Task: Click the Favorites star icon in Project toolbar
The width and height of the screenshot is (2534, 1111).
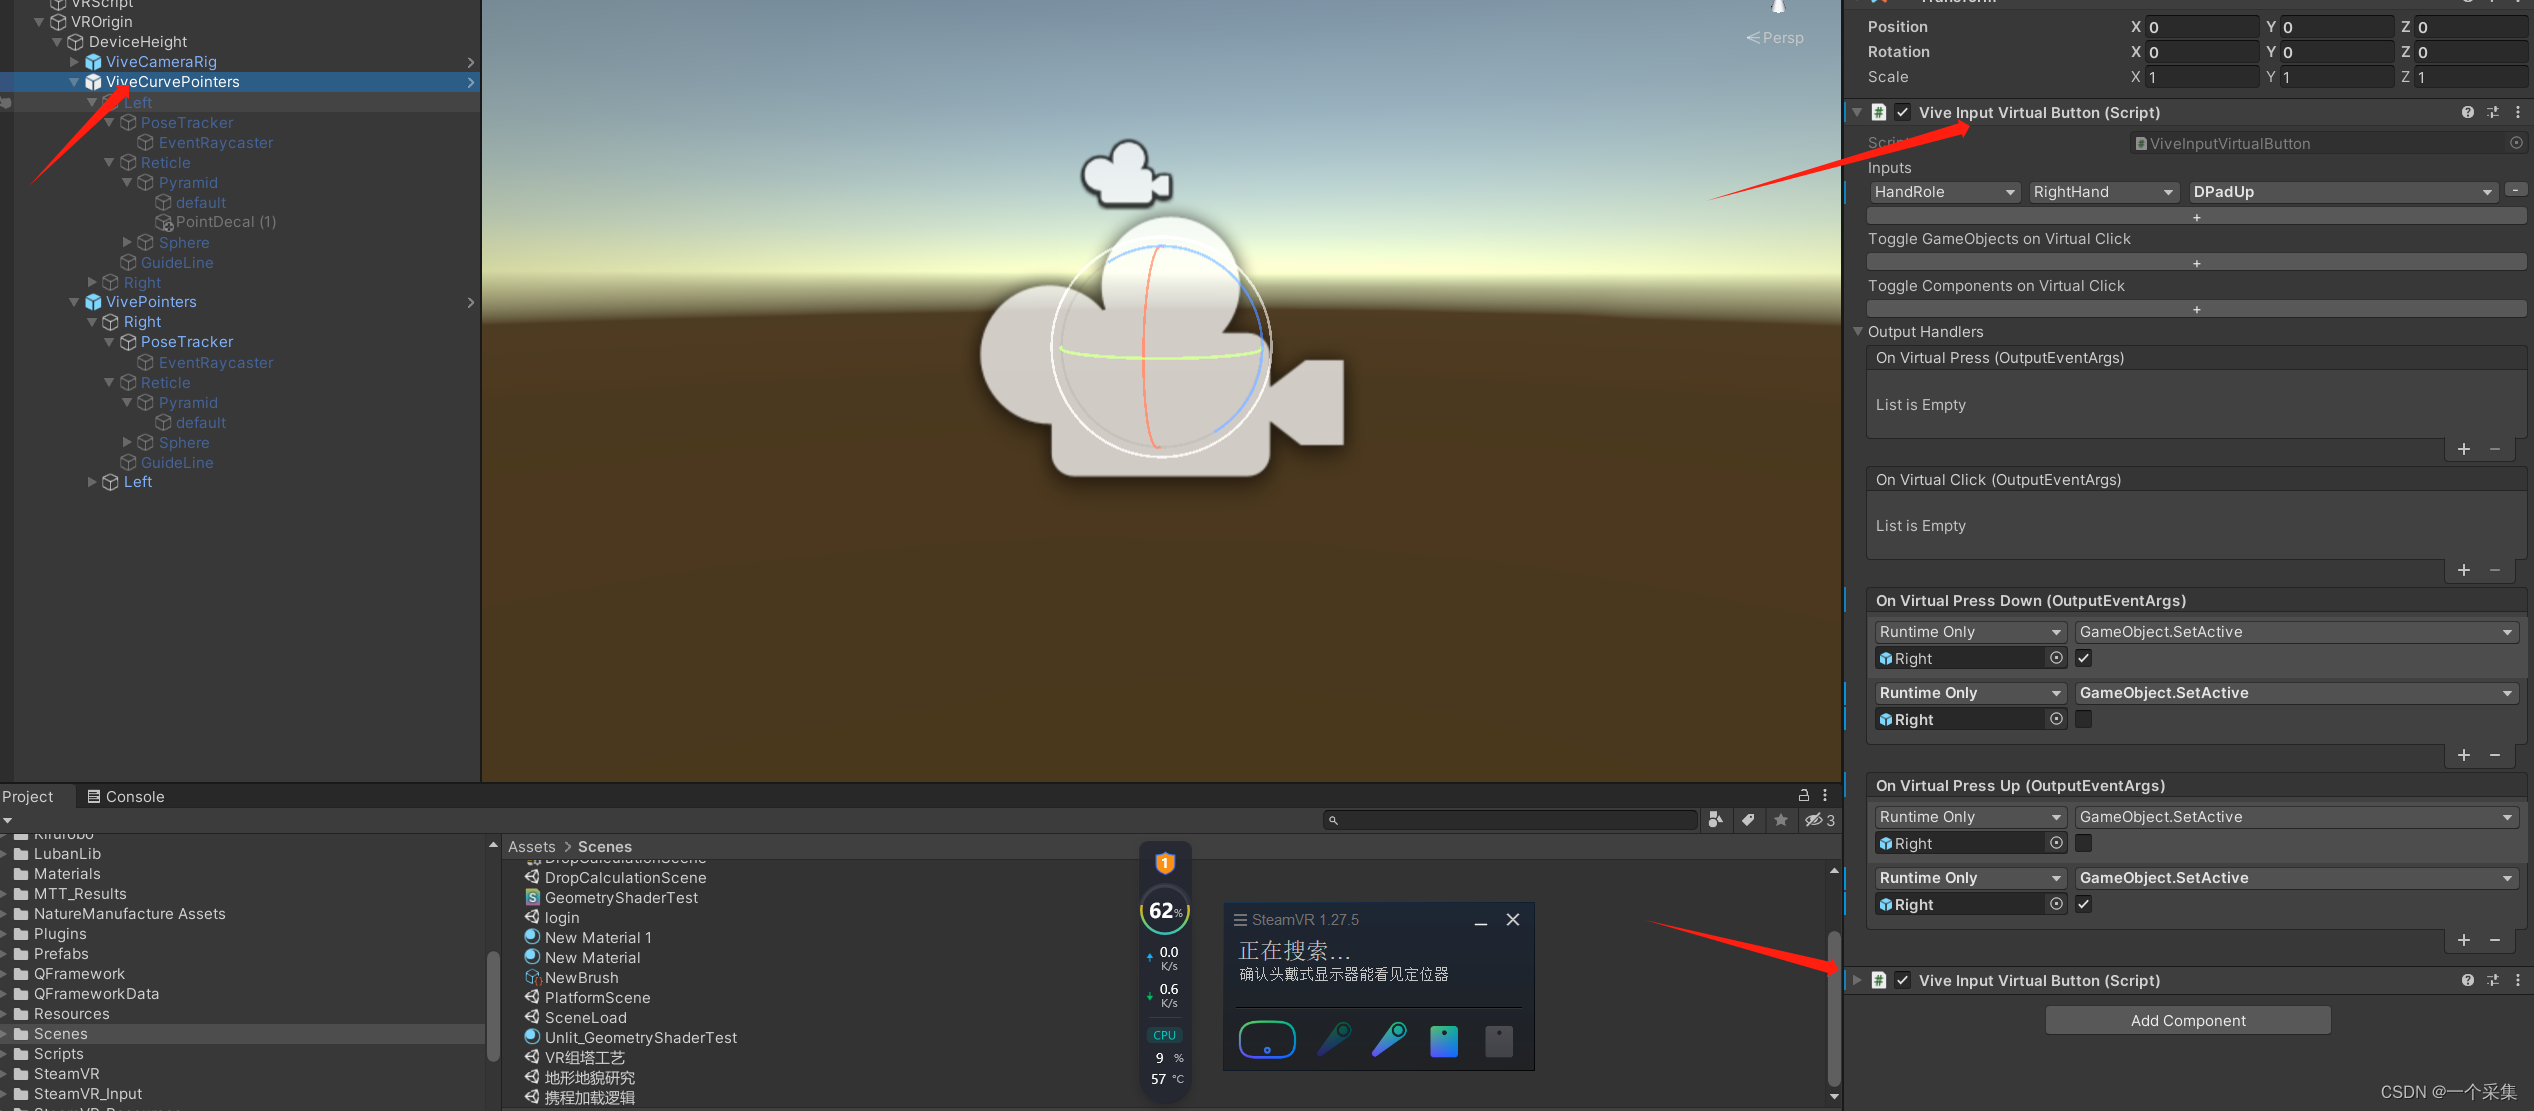Action: tap(1781, 820)
